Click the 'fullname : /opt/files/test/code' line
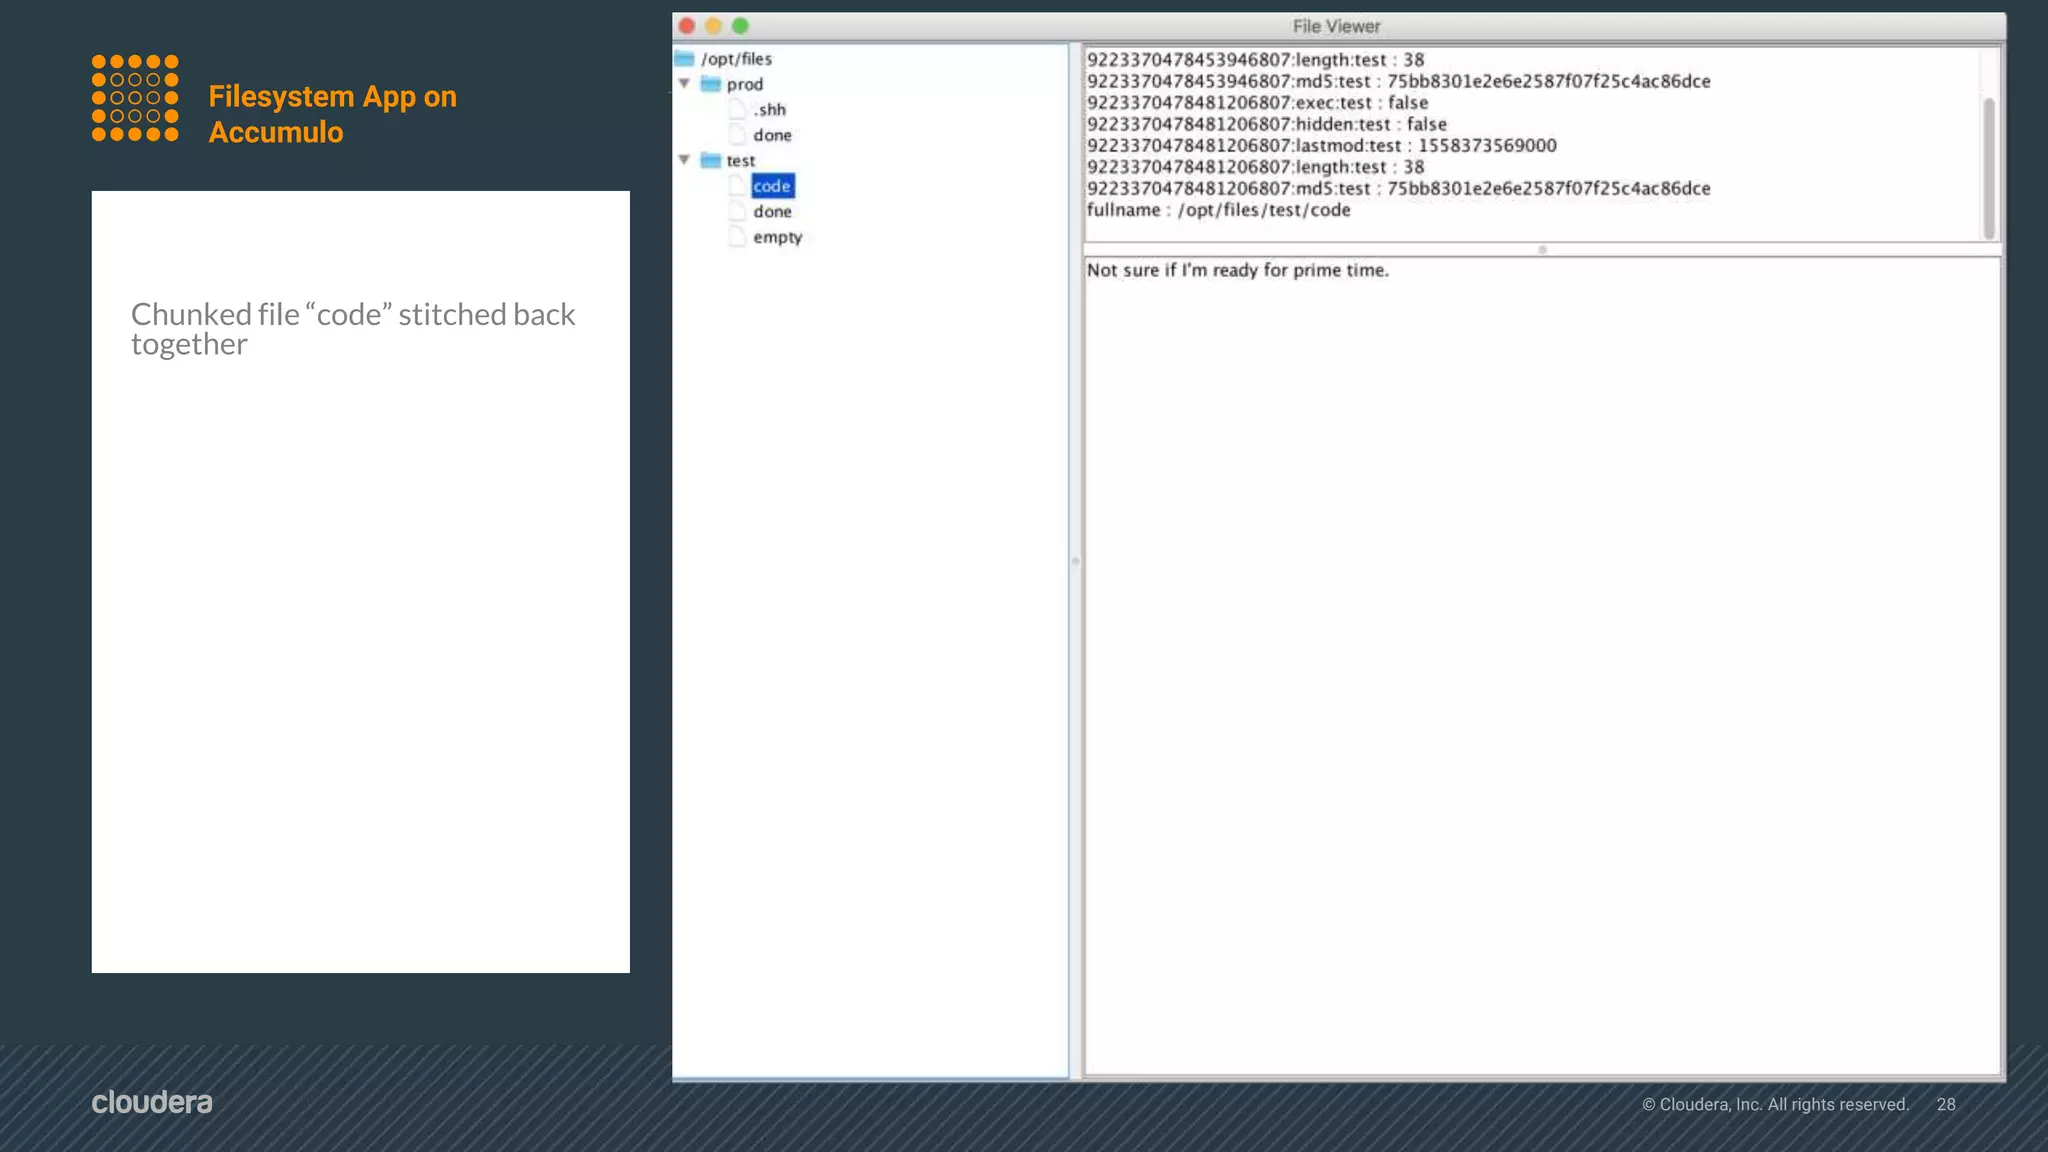 1219,210
